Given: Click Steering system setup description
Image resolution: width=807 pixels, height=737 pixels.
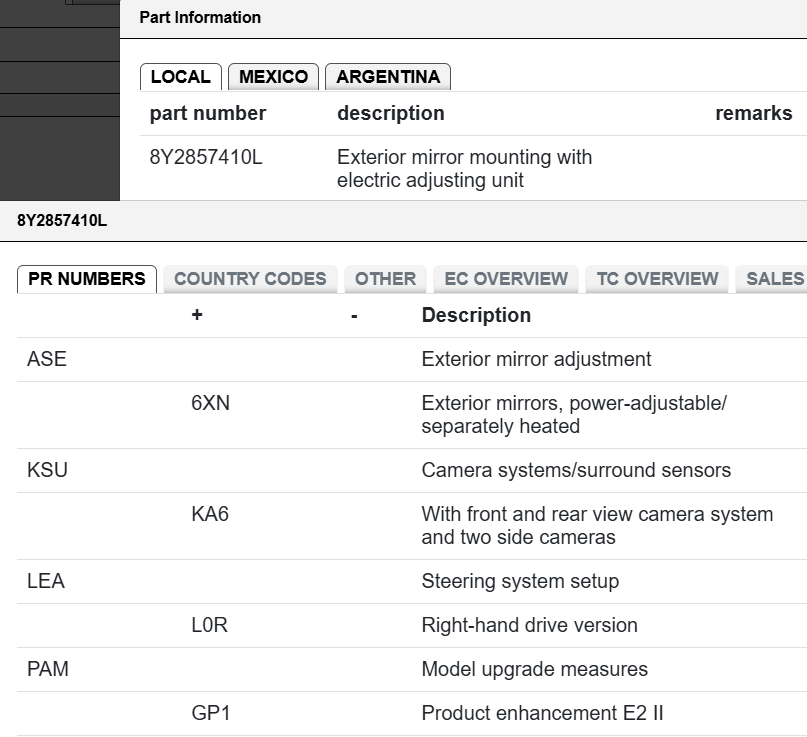Looking at the screenshot, I should pos(520,582).
